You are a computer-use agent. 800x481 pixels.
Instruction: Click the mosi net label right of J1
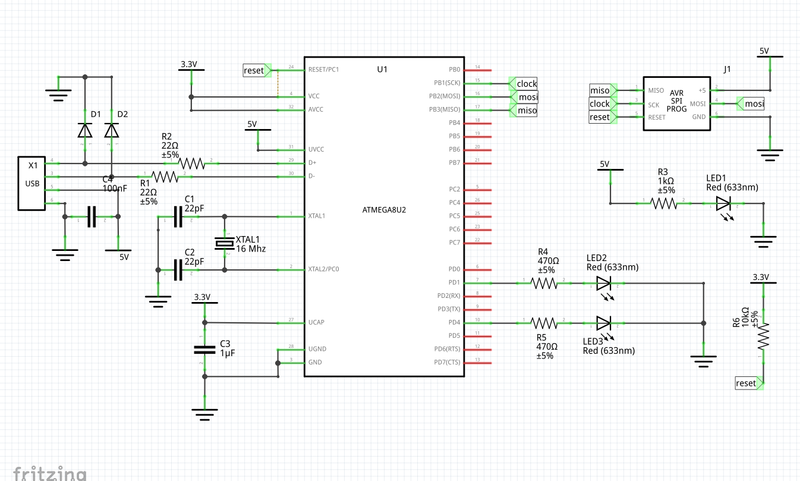click(754, 104)
